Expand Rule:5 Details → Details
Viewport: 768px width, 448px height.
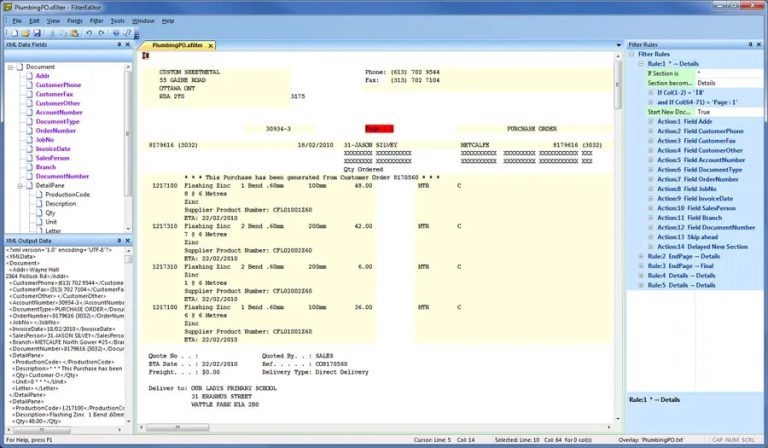(641, 285)
